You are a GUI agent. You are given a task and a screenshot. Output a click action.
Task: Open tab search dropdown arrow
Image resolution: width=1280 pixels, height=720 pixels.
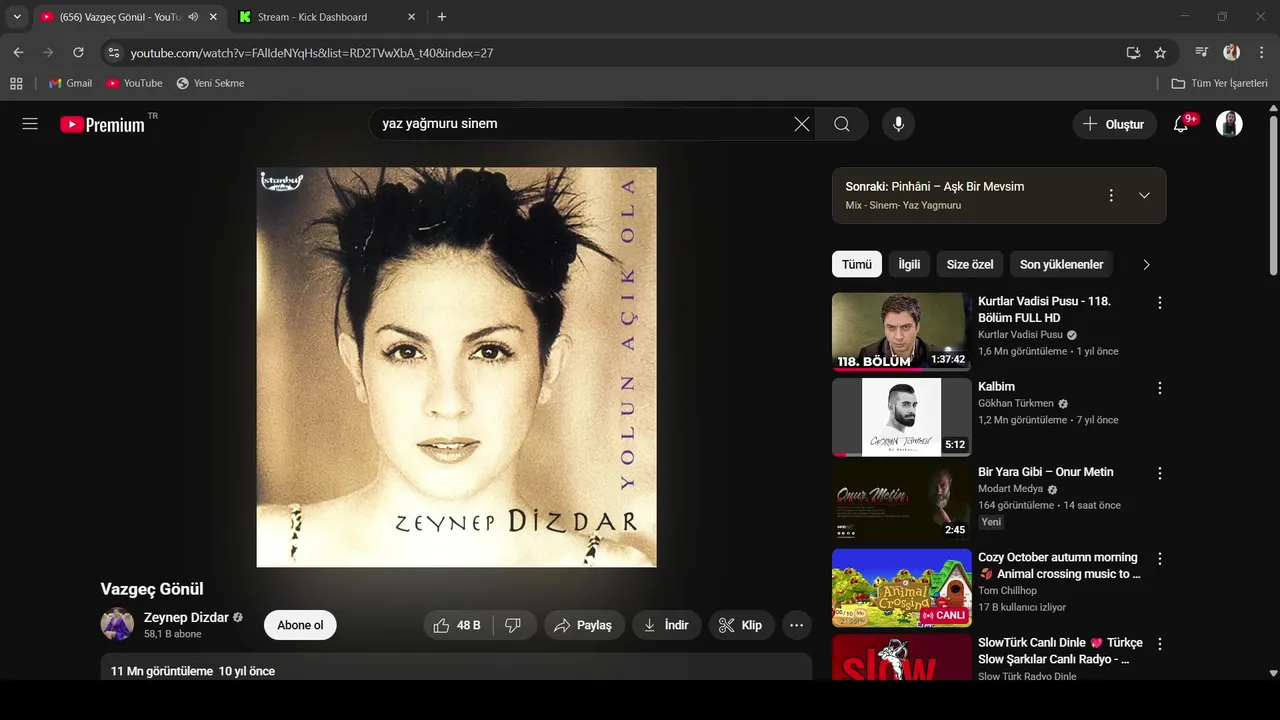tap(17, 17)
